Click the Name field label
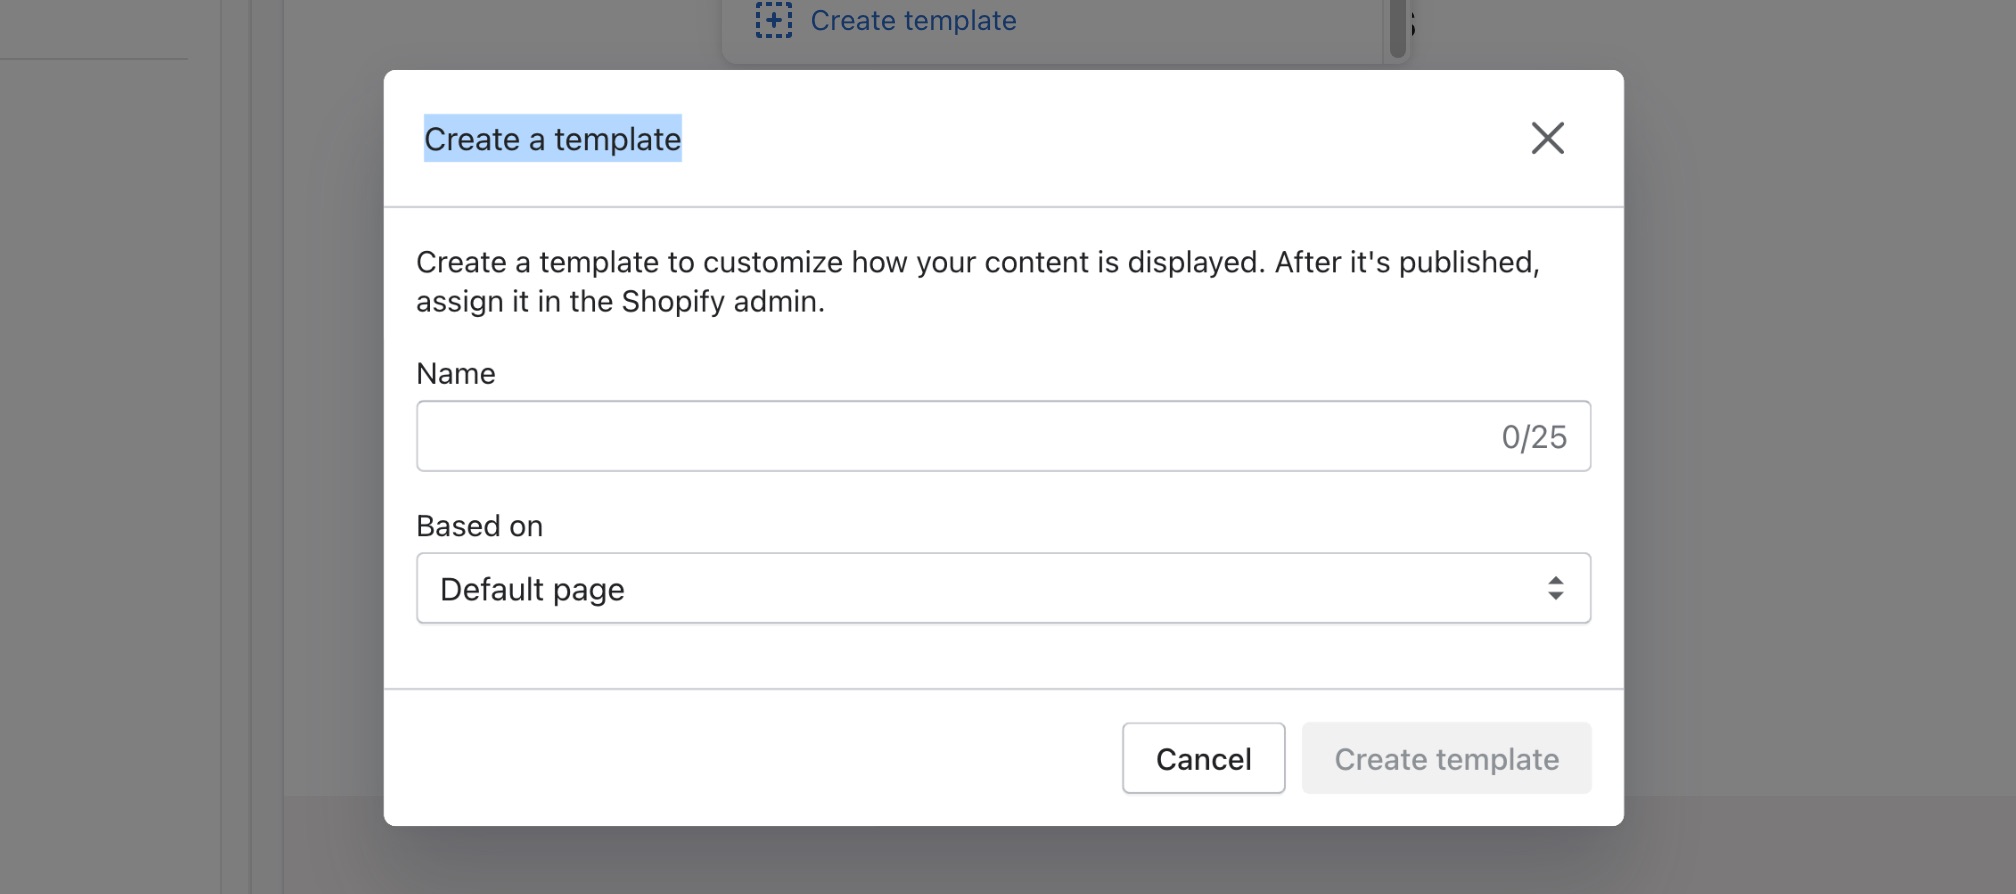2016x894 pixels. (x=456, y=373)
